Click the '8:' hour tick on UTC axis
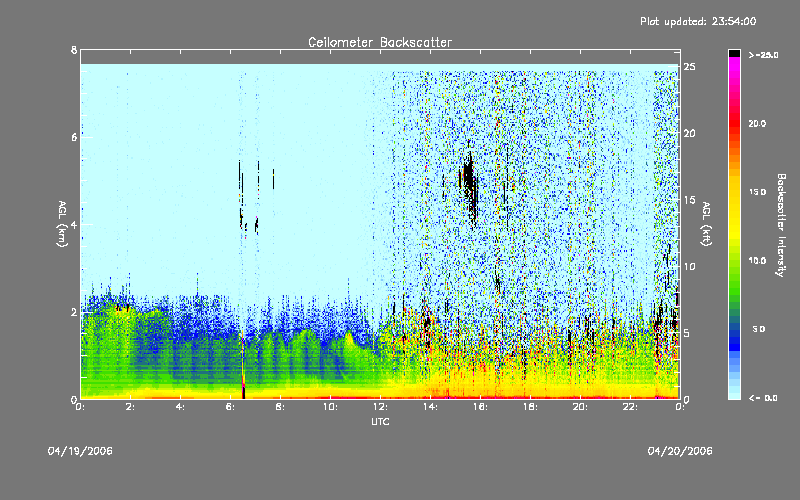The image size is (800, 500). click(280, 407)
